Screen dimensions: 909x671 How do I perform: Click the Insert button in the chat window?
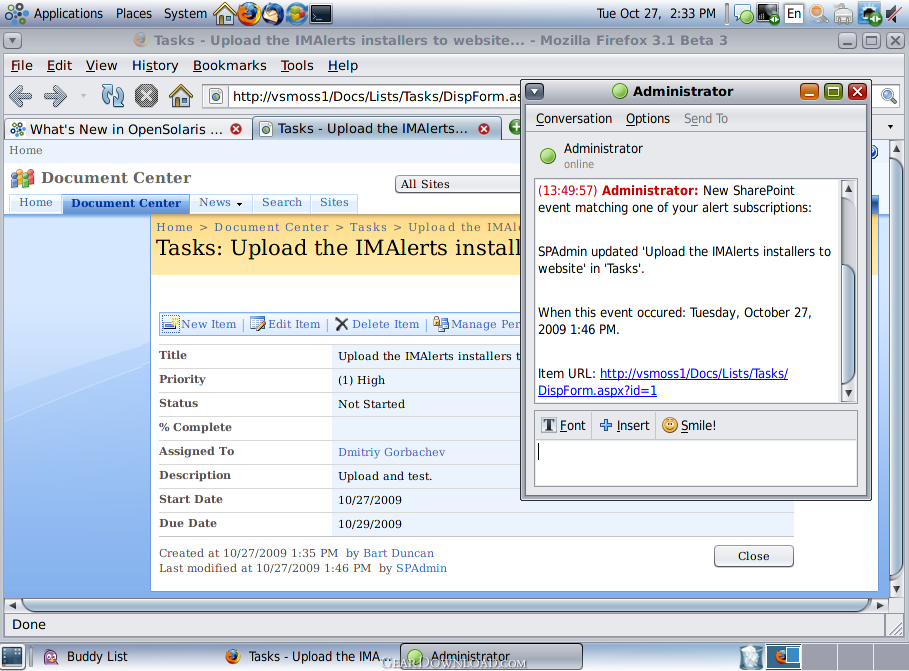[x=624, y=426]
